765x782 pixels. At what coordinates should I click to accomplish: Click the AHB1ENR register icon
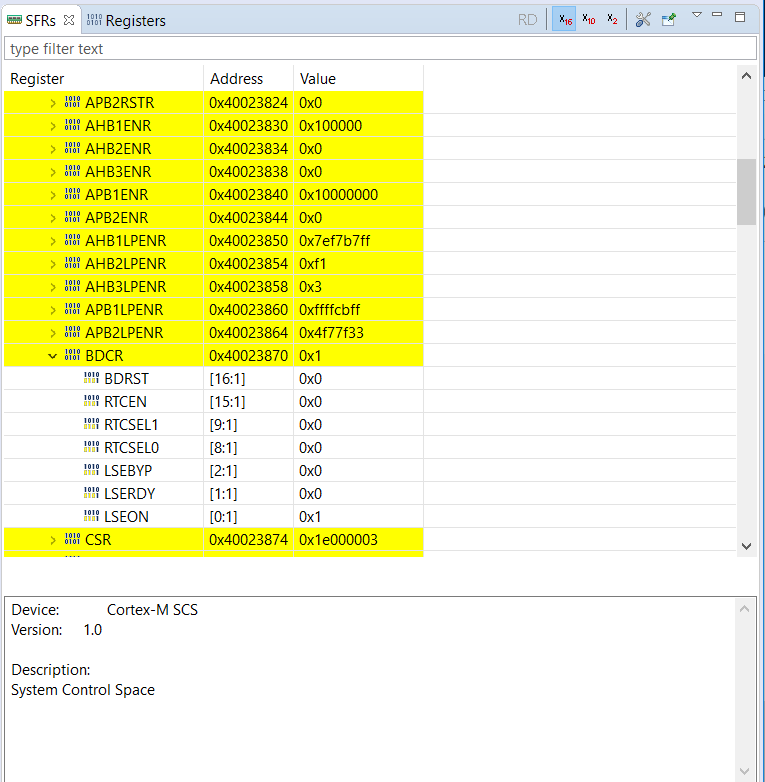click(72, 125)
